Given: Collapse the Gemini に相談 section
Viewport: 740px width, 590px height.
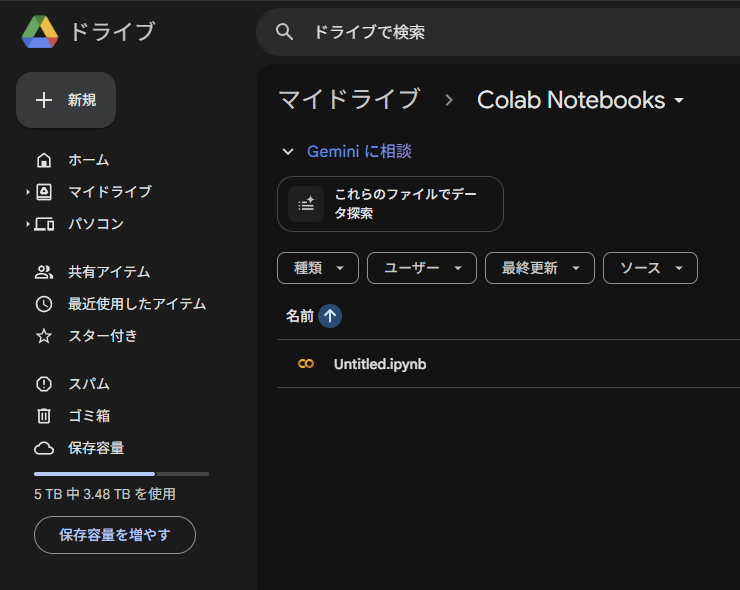Looking at the screenshot, I should tap(288, 152).
